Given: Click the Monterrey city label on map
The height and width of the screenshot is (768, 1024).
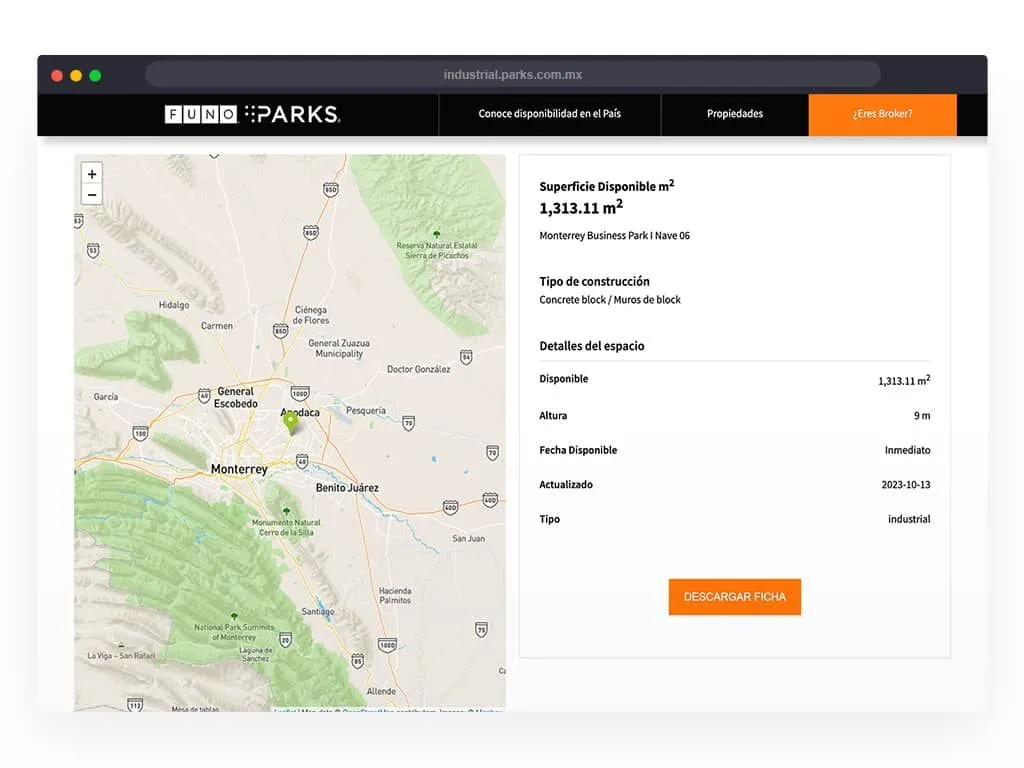Looking at the screenshot, I should coord(239,469).
